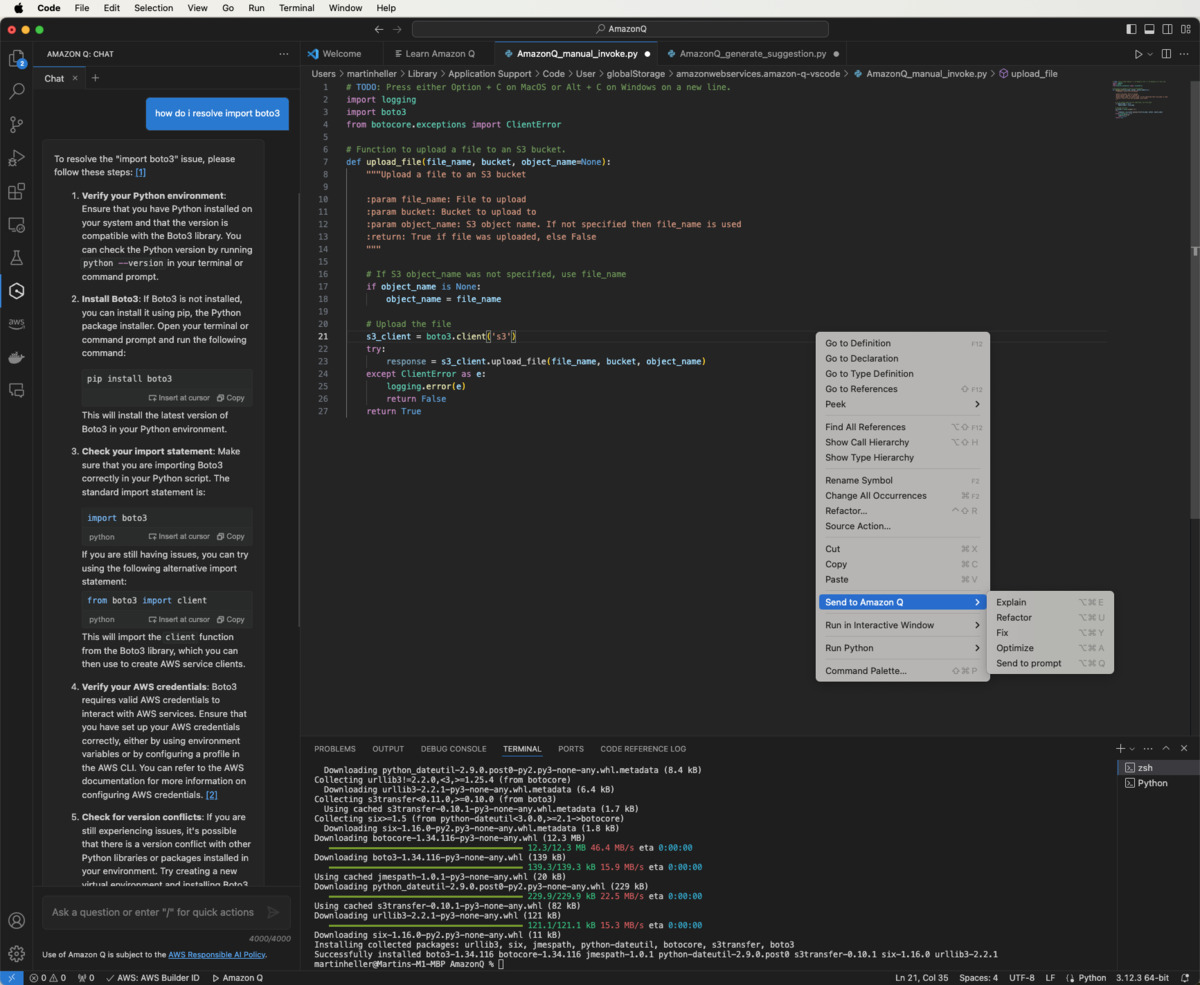Open the Search view in sidebar
Screen dimensions: 1200x985
pos(15,93)
